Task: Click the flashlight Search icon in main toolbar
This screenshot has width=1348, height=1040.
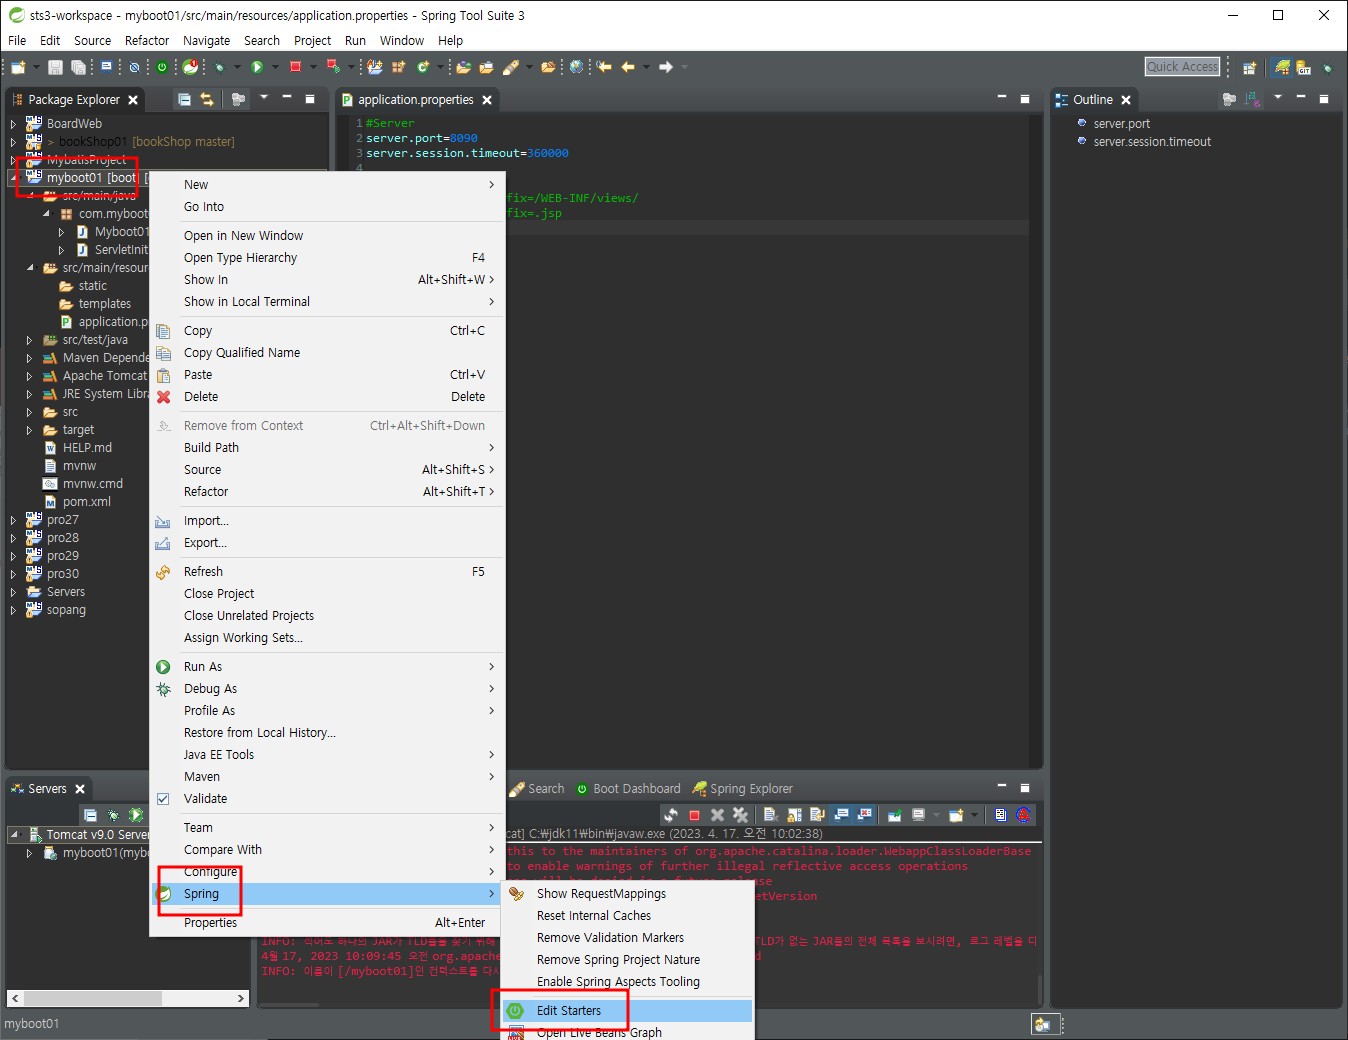Action: tap(511, 67)
